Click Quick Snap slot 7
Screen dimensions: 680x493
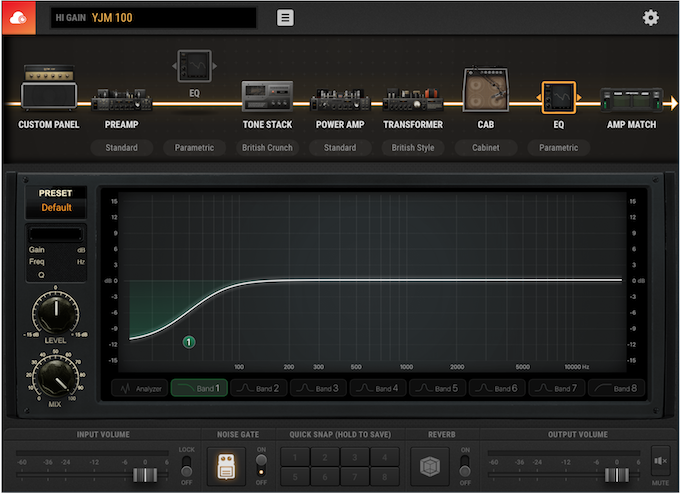pos(355,477)
